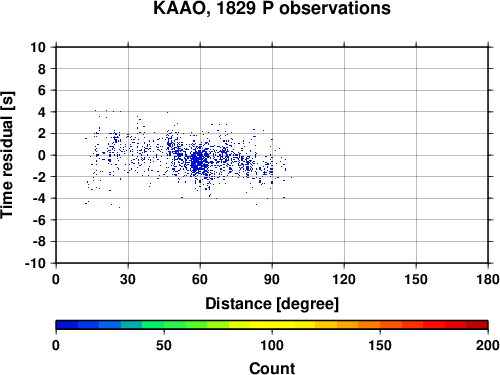Click the y-axis tick label 10
Screen dimensions: 500x375
coord(38,47)
